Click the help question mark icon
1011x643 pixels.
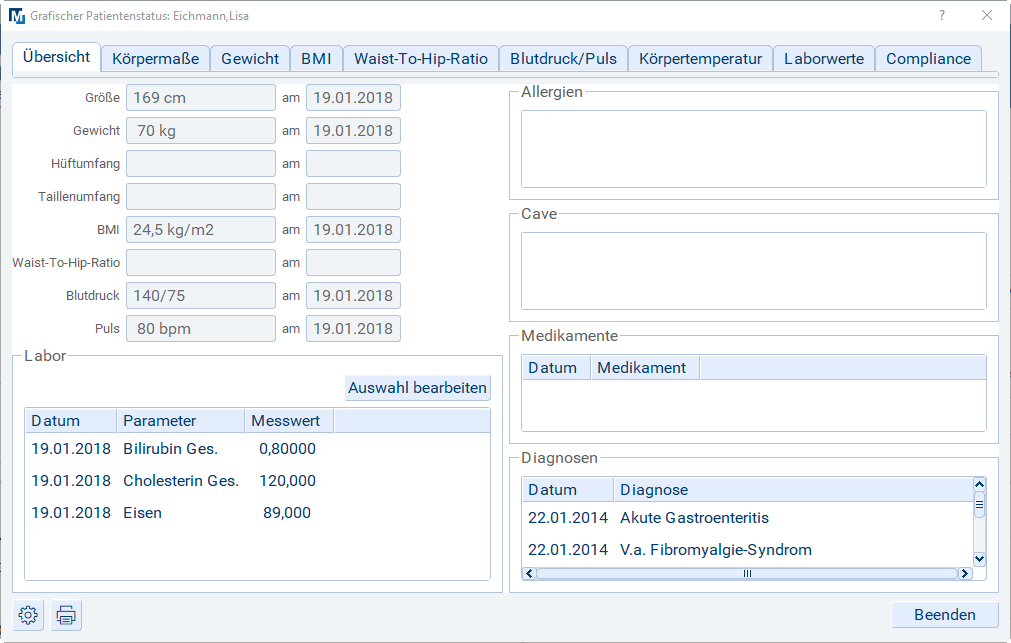[x=941, y=15]
